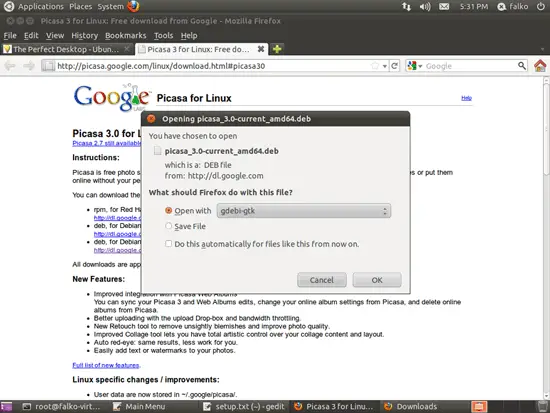Bookmark page with the star icon

[375, 66]
